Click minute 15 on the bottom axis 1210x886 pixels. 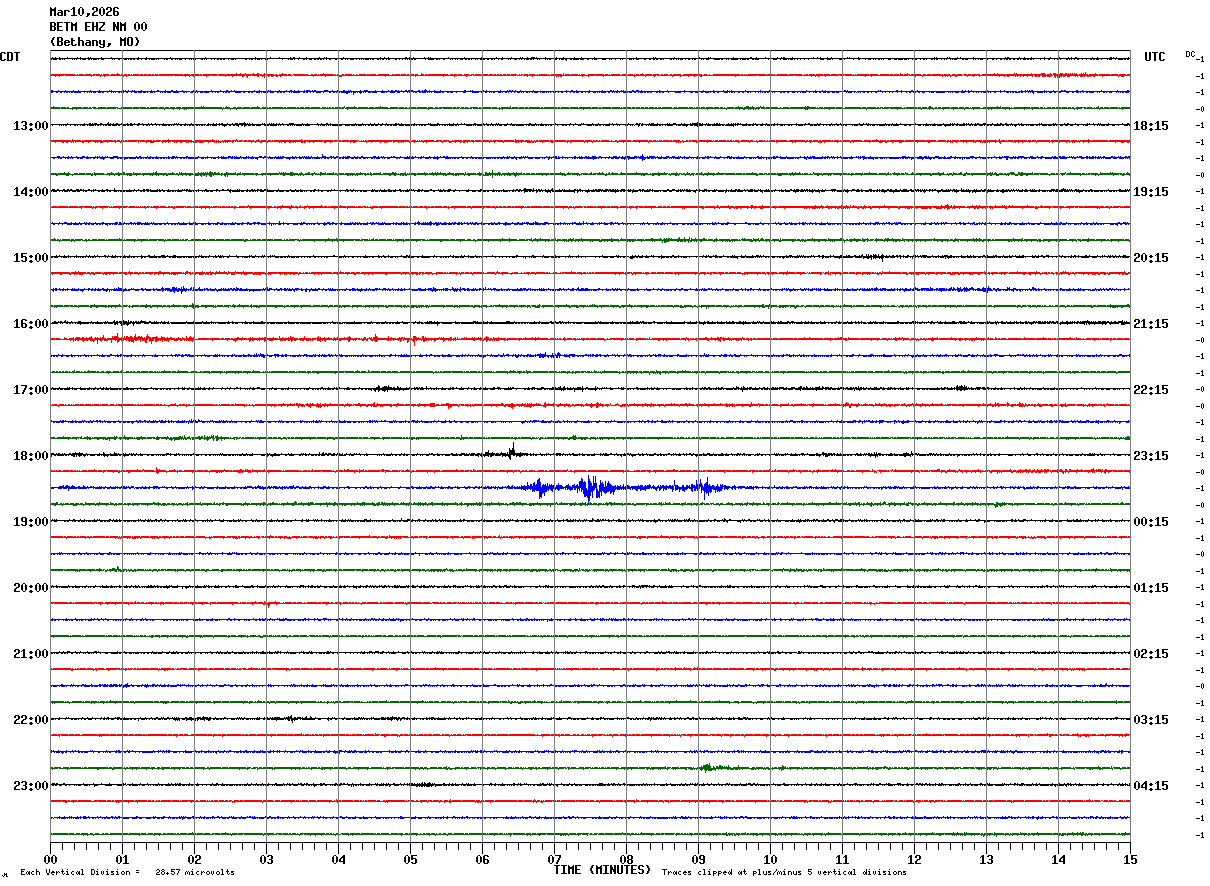point(1130,859)
